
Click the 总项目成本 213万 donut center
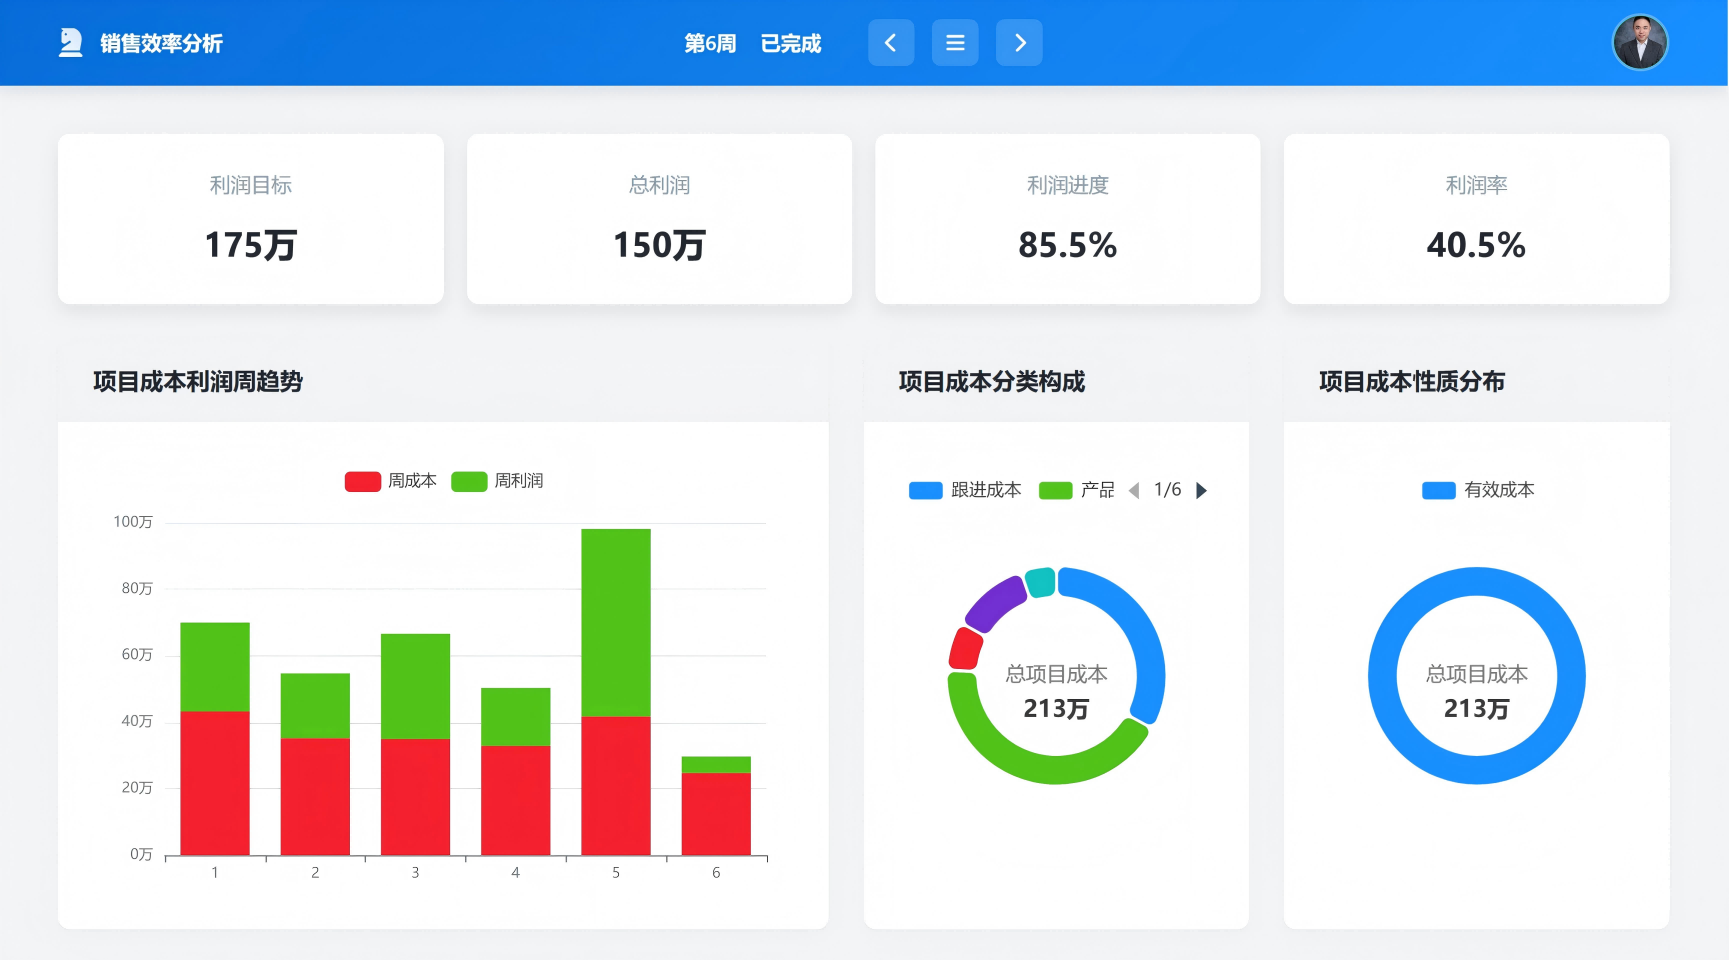click(1055, 690)
